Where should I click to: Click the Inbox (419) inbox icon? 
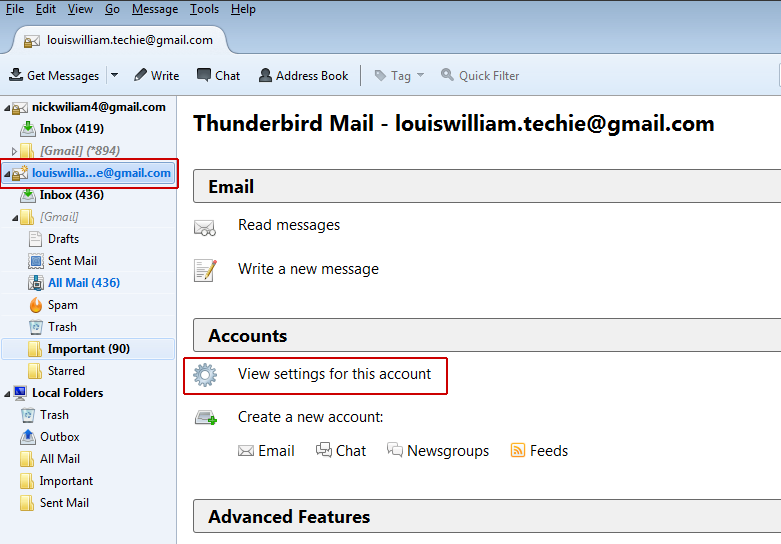point(28,129)
